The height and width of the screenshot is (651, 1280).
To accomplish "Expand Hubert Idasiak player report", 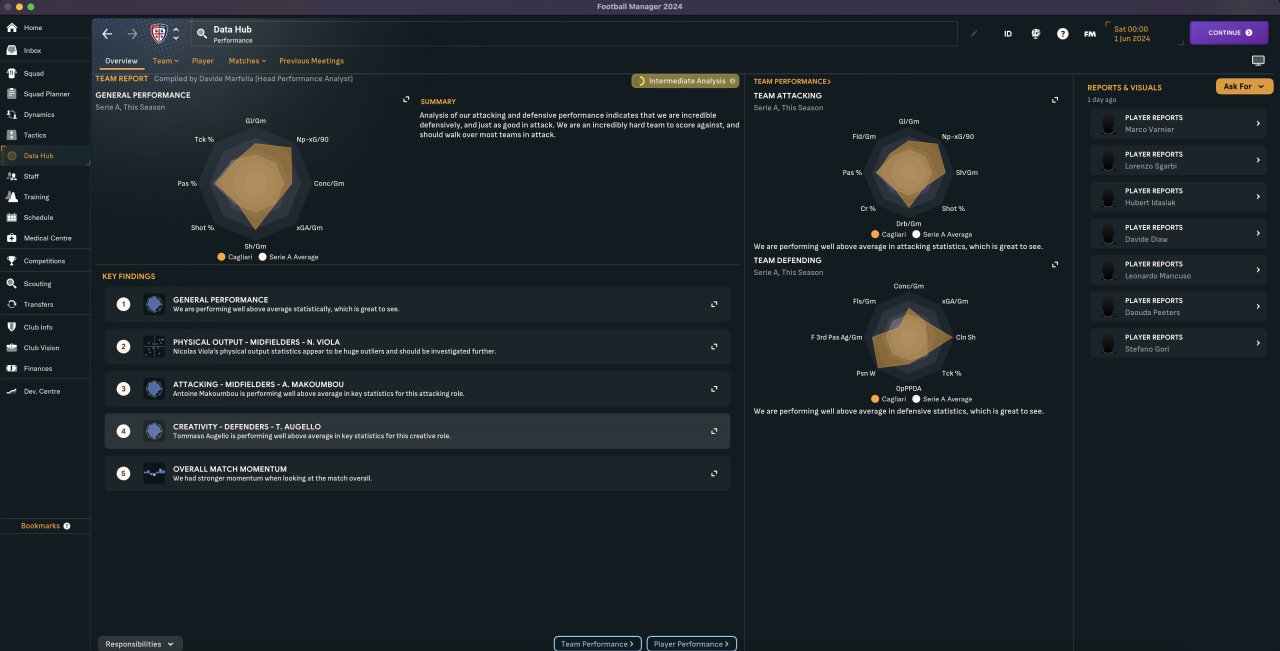I will tap(1258, 197).
